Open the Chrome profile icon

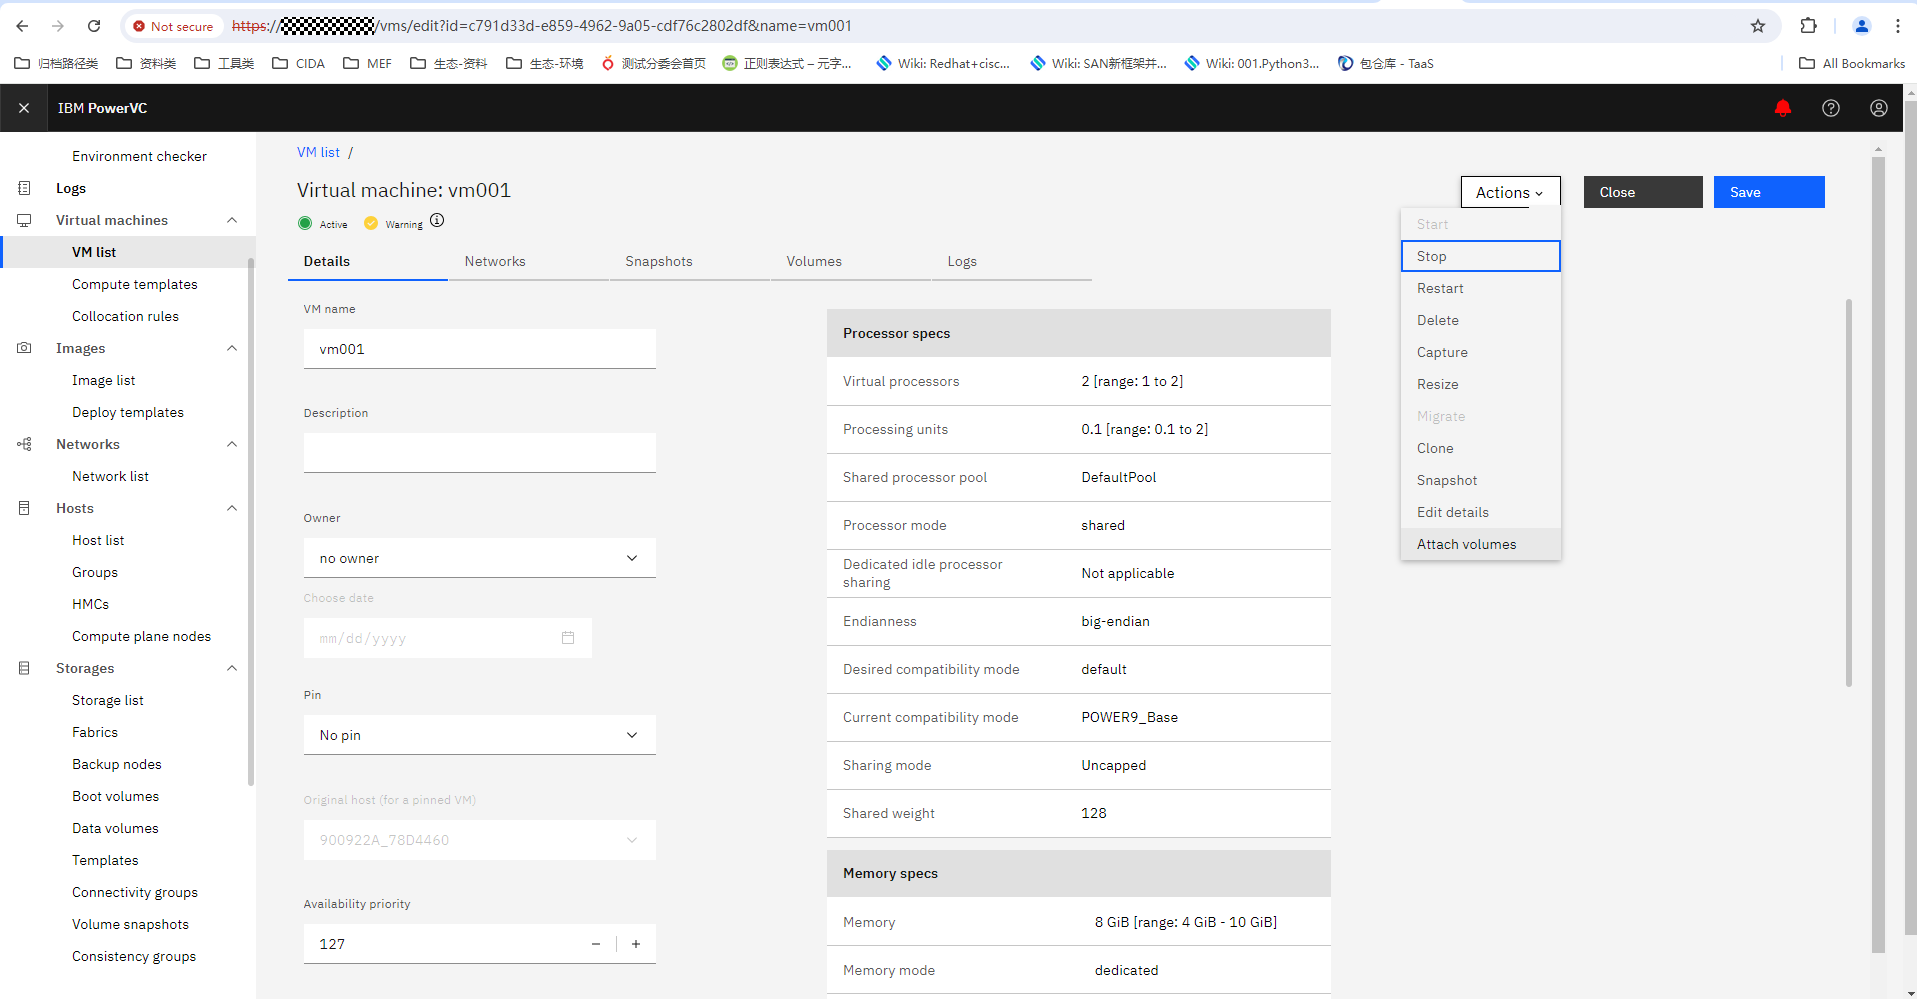click(x=1862, y=26)
